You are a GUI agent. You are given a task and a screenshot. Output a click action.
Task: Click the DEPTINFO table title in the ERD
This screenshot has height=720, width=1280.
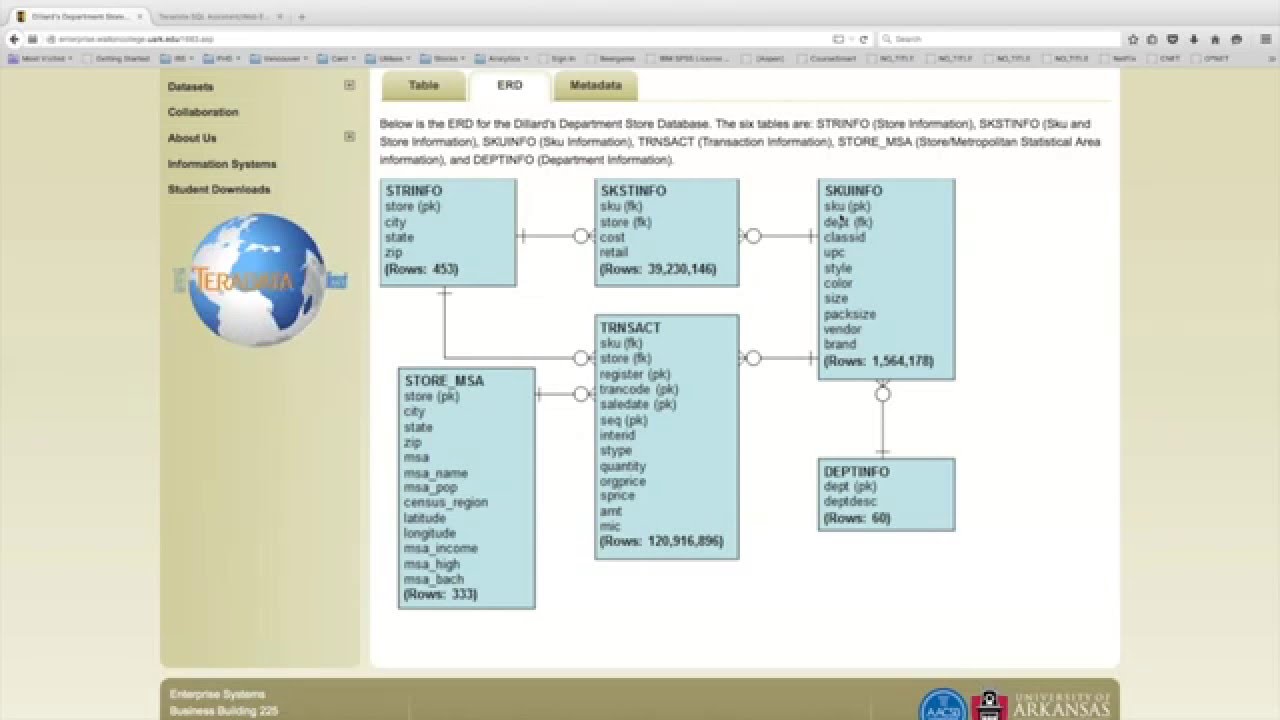(856, 472)
